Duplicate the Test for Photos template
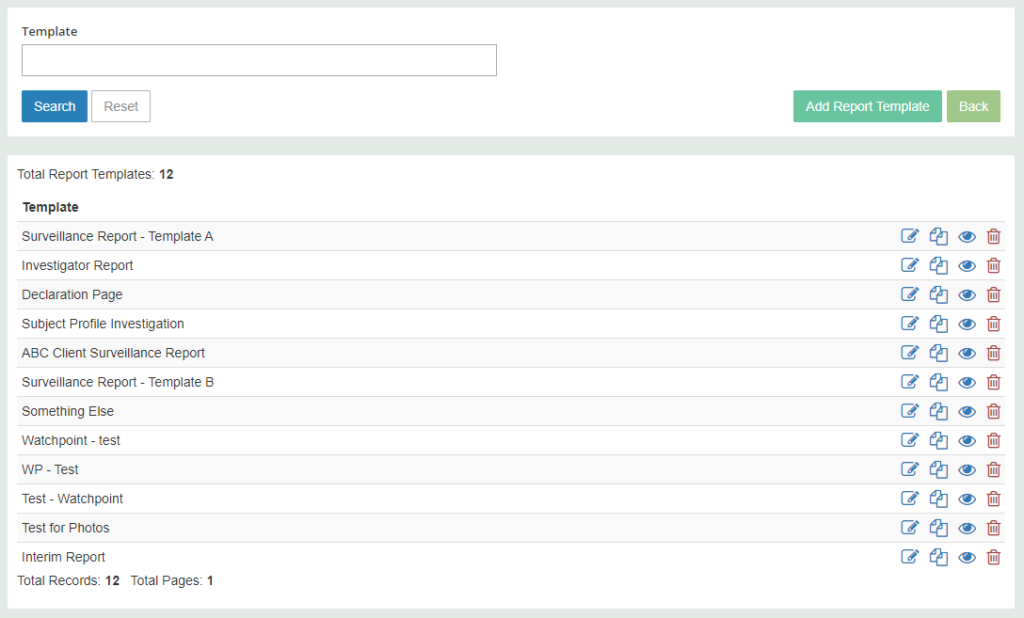The height and width of the screenshot is (618, 1024). [x=938, y=527]
